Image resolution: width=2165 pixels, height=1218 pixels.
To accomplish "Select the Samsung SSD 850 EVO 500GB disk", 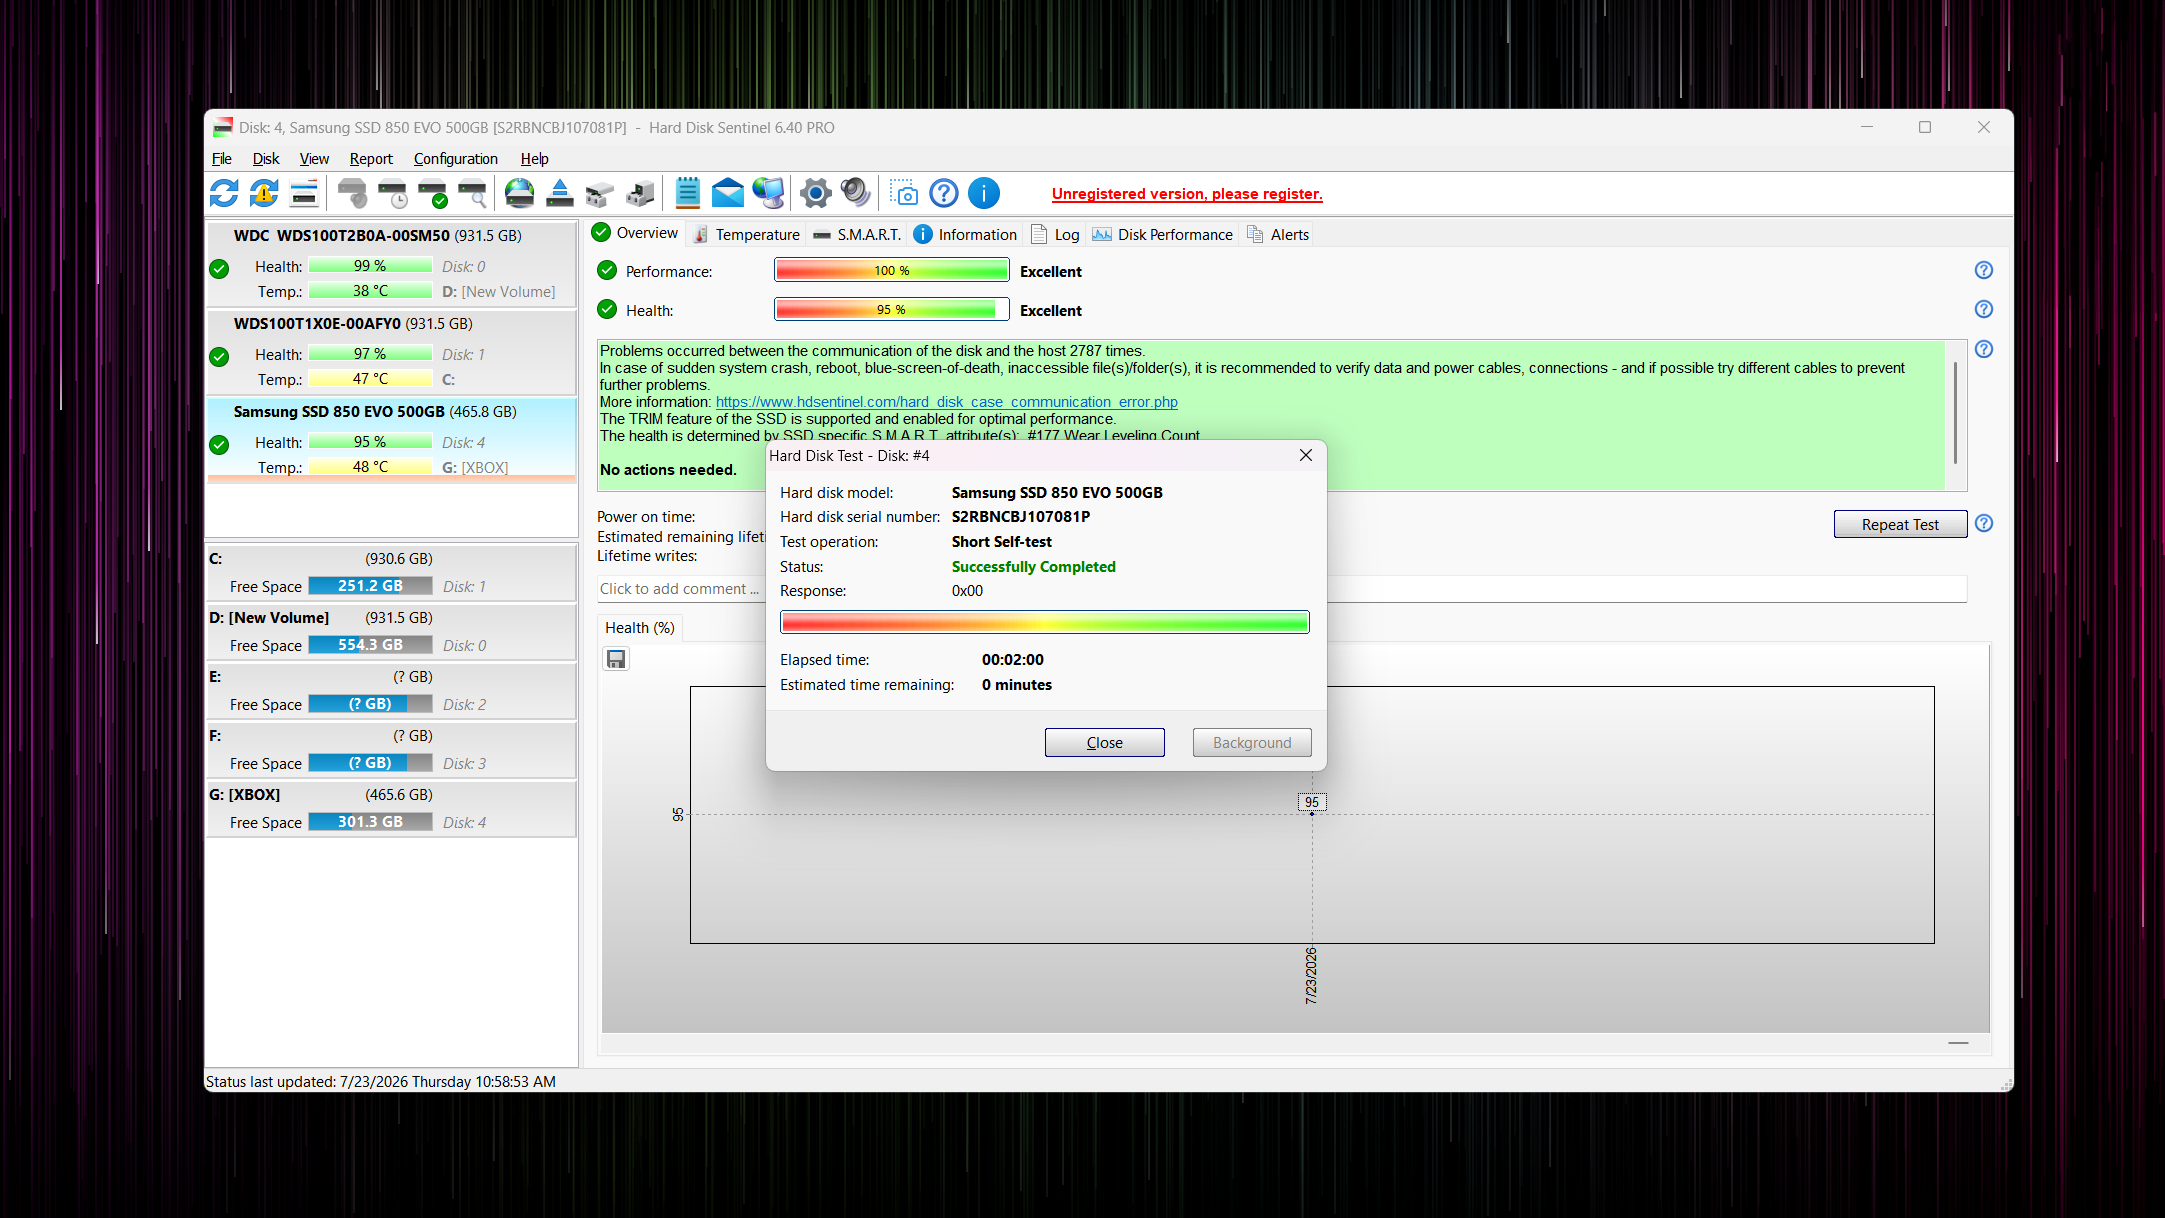I will 391,440.
